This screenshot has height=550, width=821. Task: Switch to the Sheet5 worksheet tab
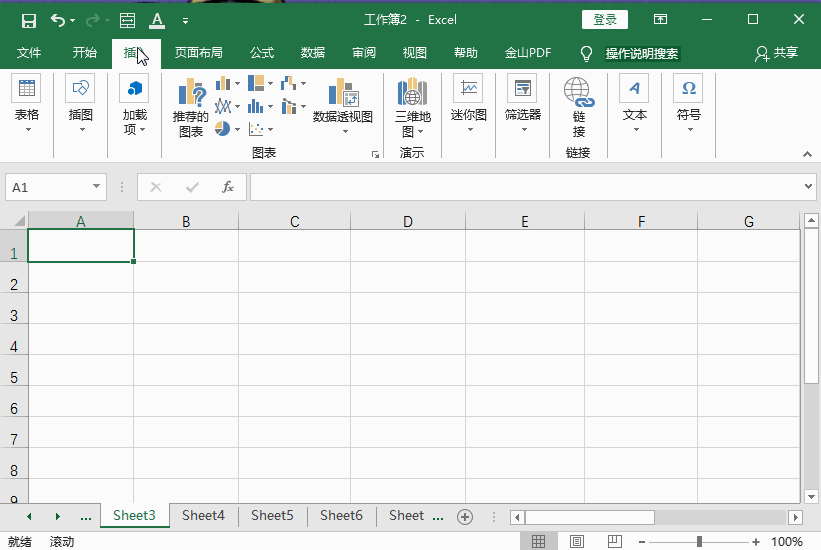click(x=272, y=516)
